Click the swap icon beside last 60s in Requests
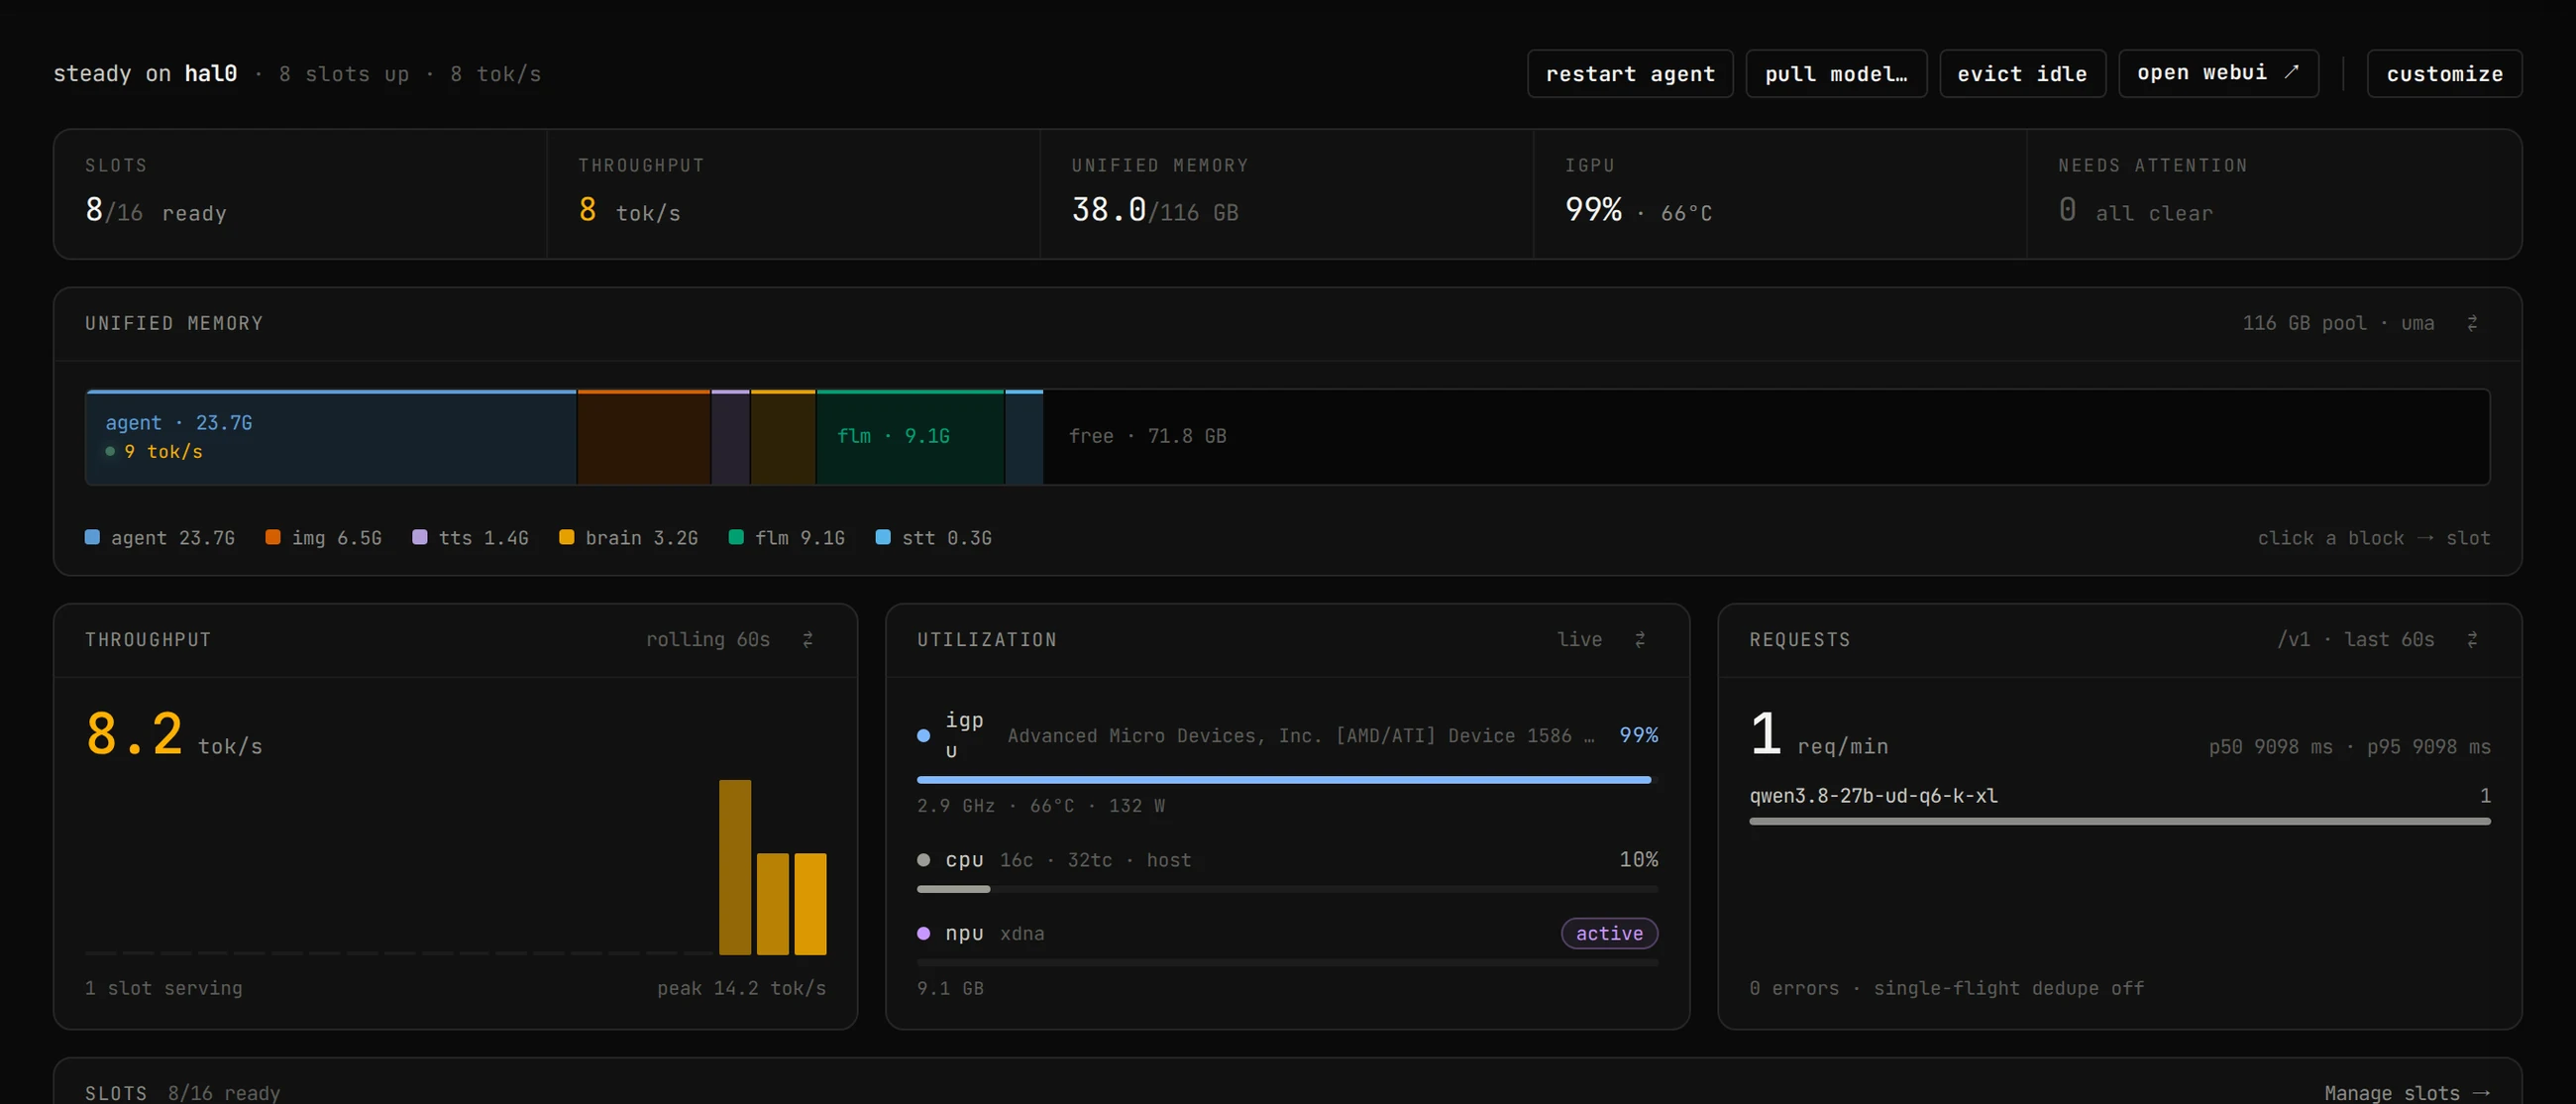The width and height of the screenshot is (2576, 1104). pos(2472,639)
